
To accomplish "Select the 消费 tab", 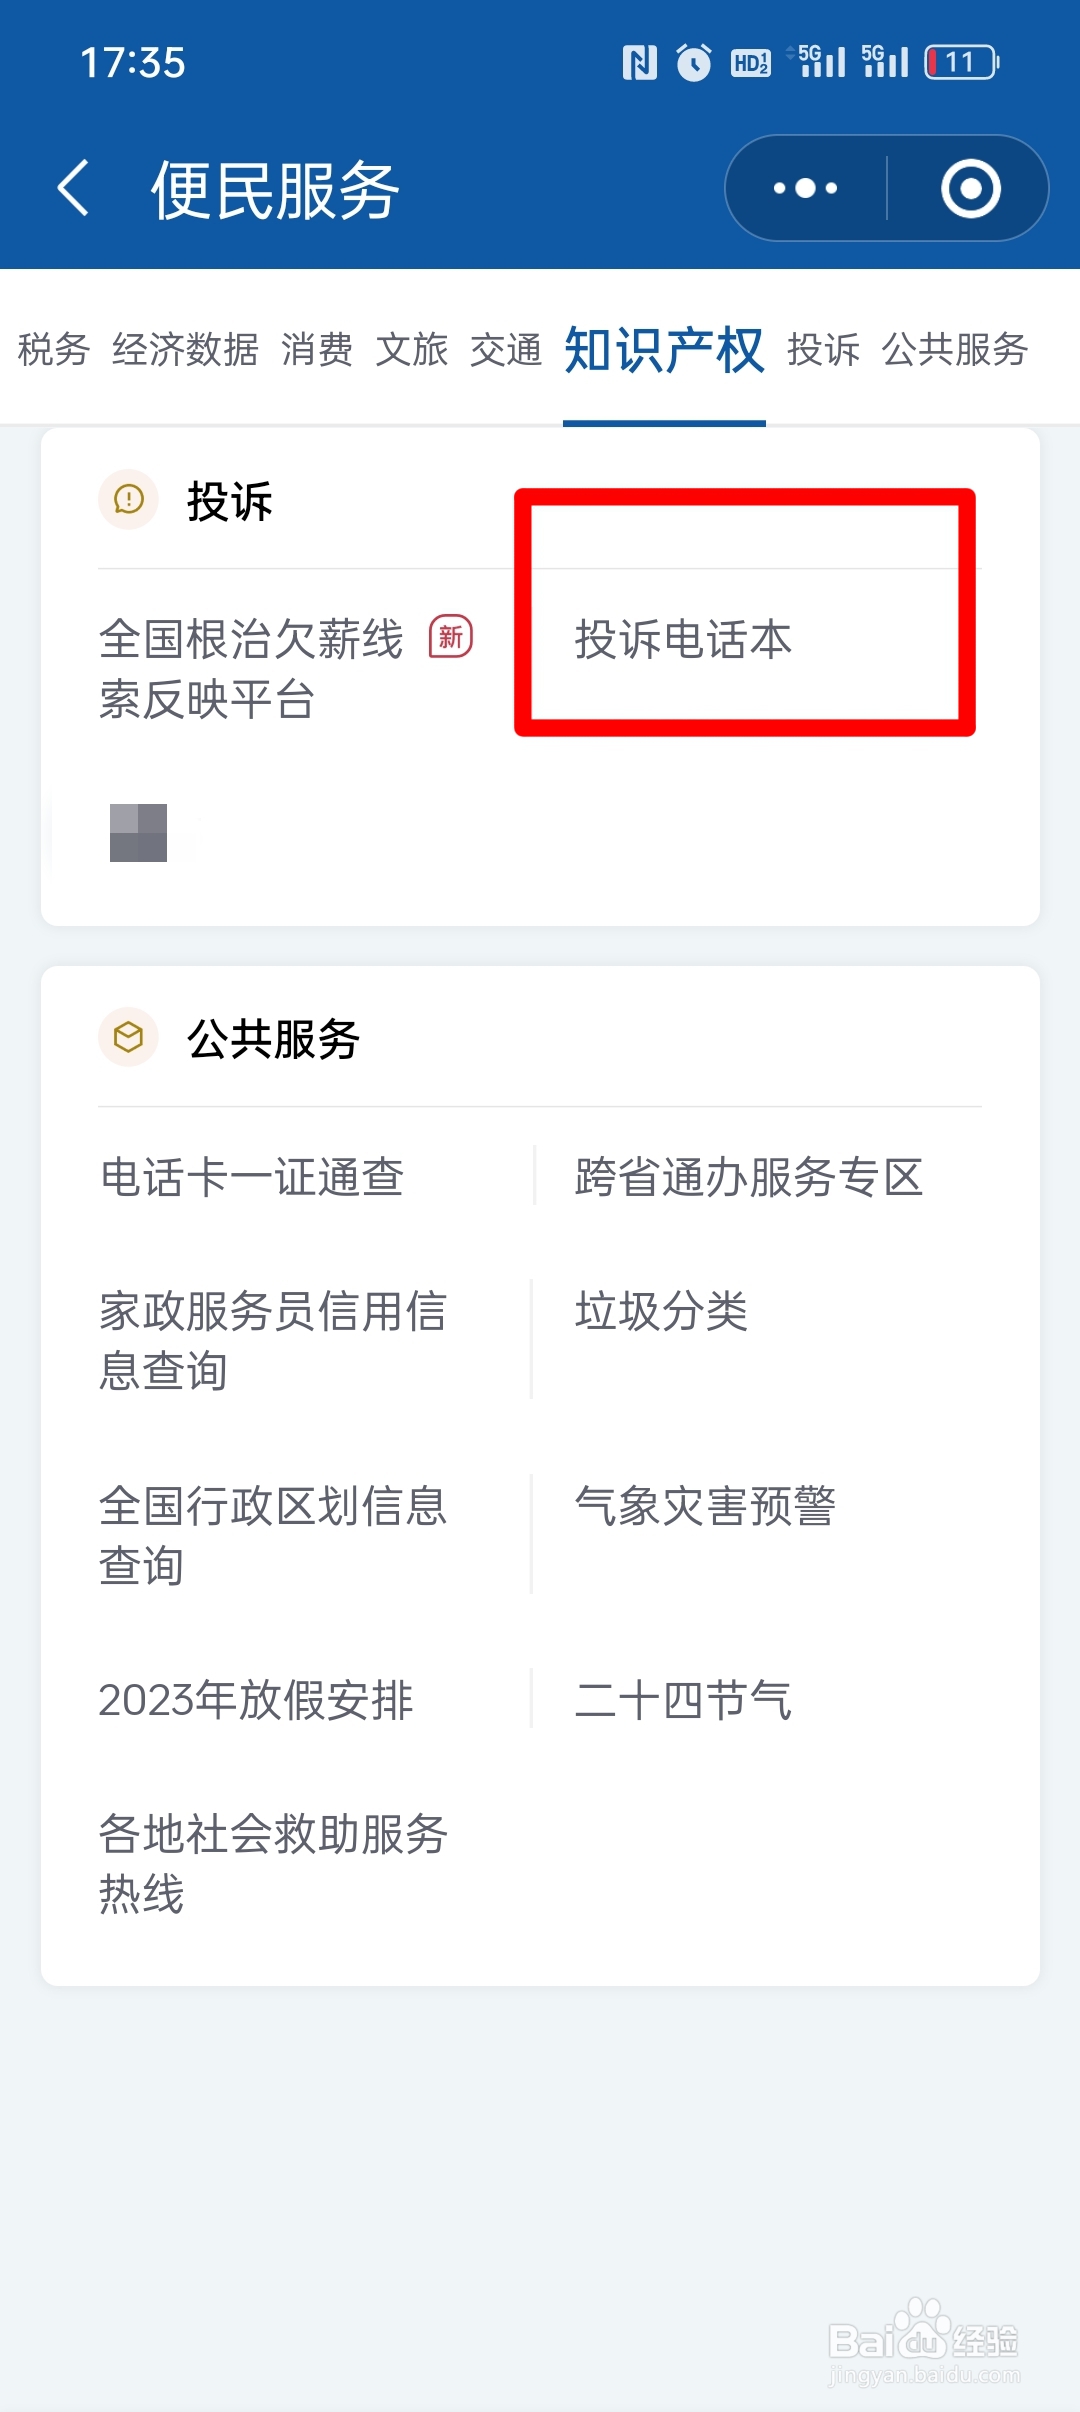I will click(317, 350).
